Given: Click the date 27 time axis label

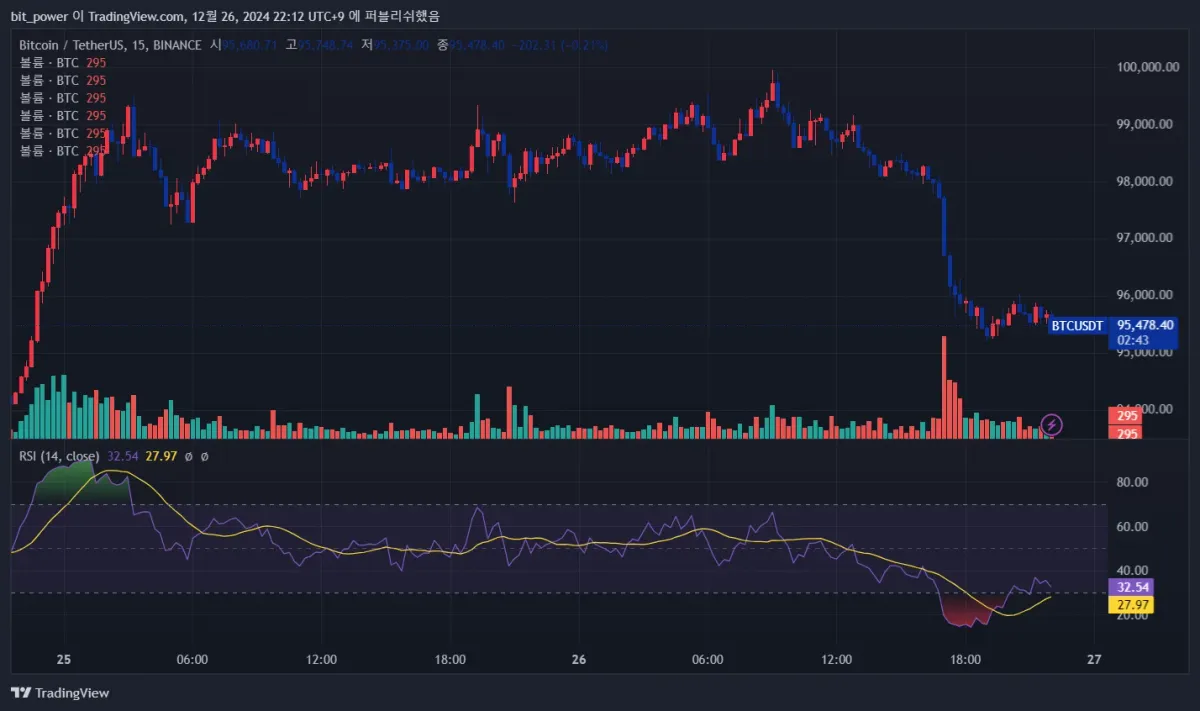Looking at the screenshot, I should coord(1095,660).
